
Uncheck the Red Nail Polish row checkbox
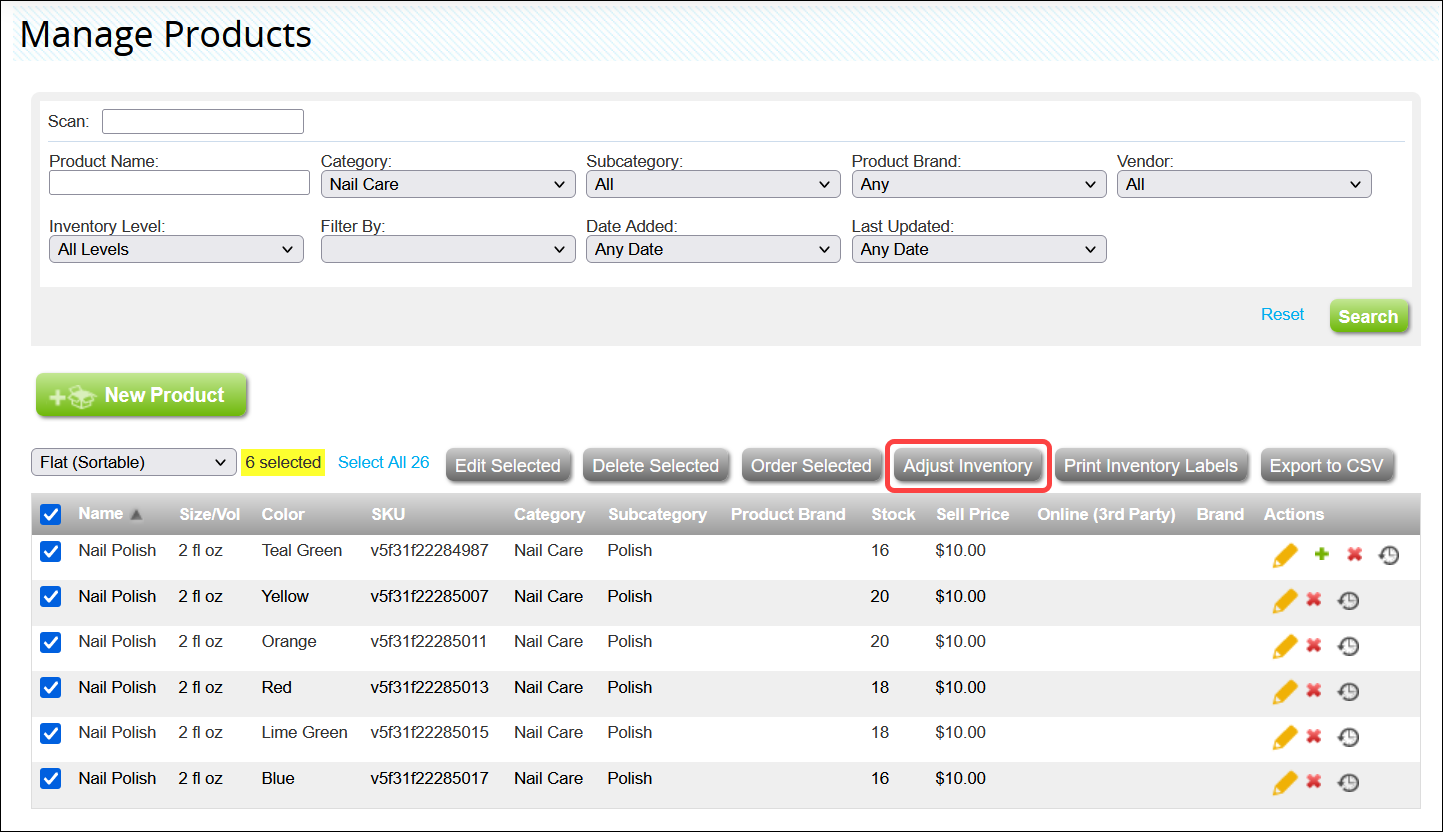pos(50,687)
